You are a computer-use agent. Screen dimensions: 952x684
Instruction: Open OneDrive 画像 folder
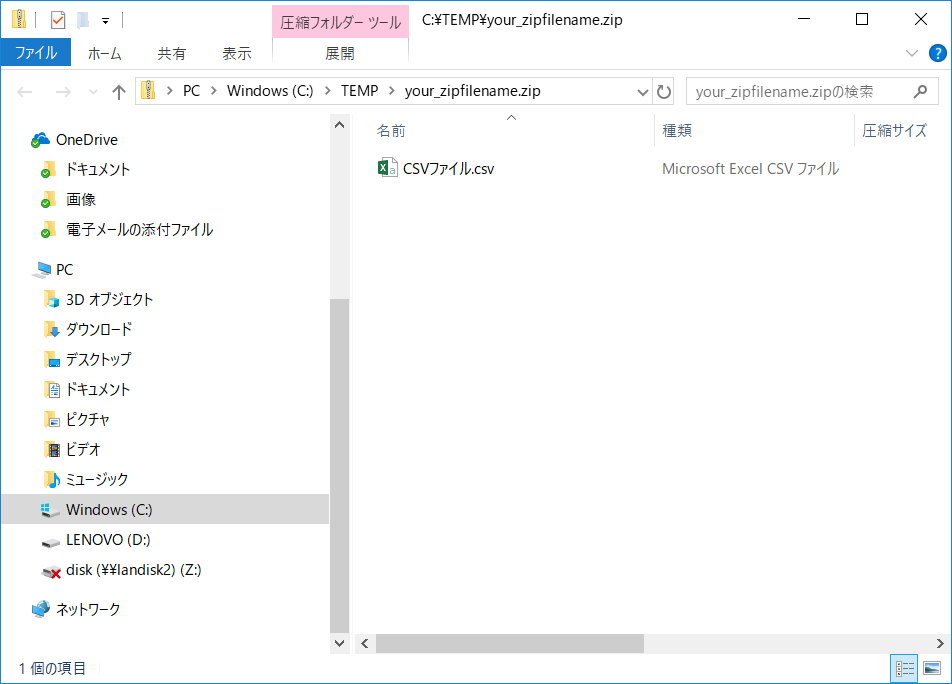81,199
